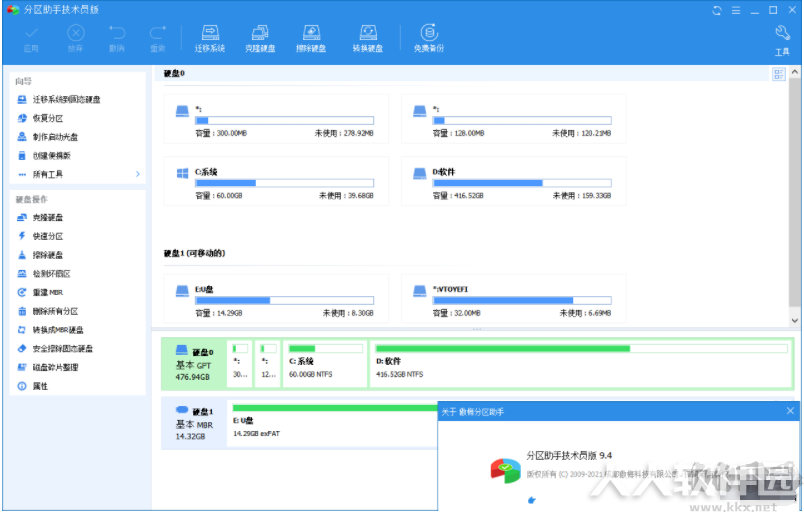
Task: Click the 30... small partition in disk map
Action: (240, 364)
